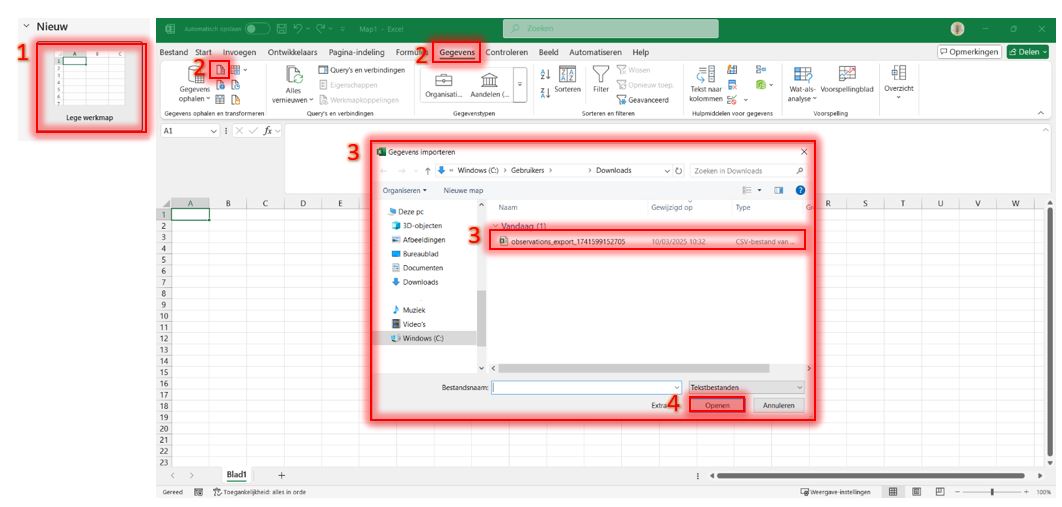The image size is (1062, 507).
Task: Open the Wat-als-analyse dropdown
Action: 803,85
